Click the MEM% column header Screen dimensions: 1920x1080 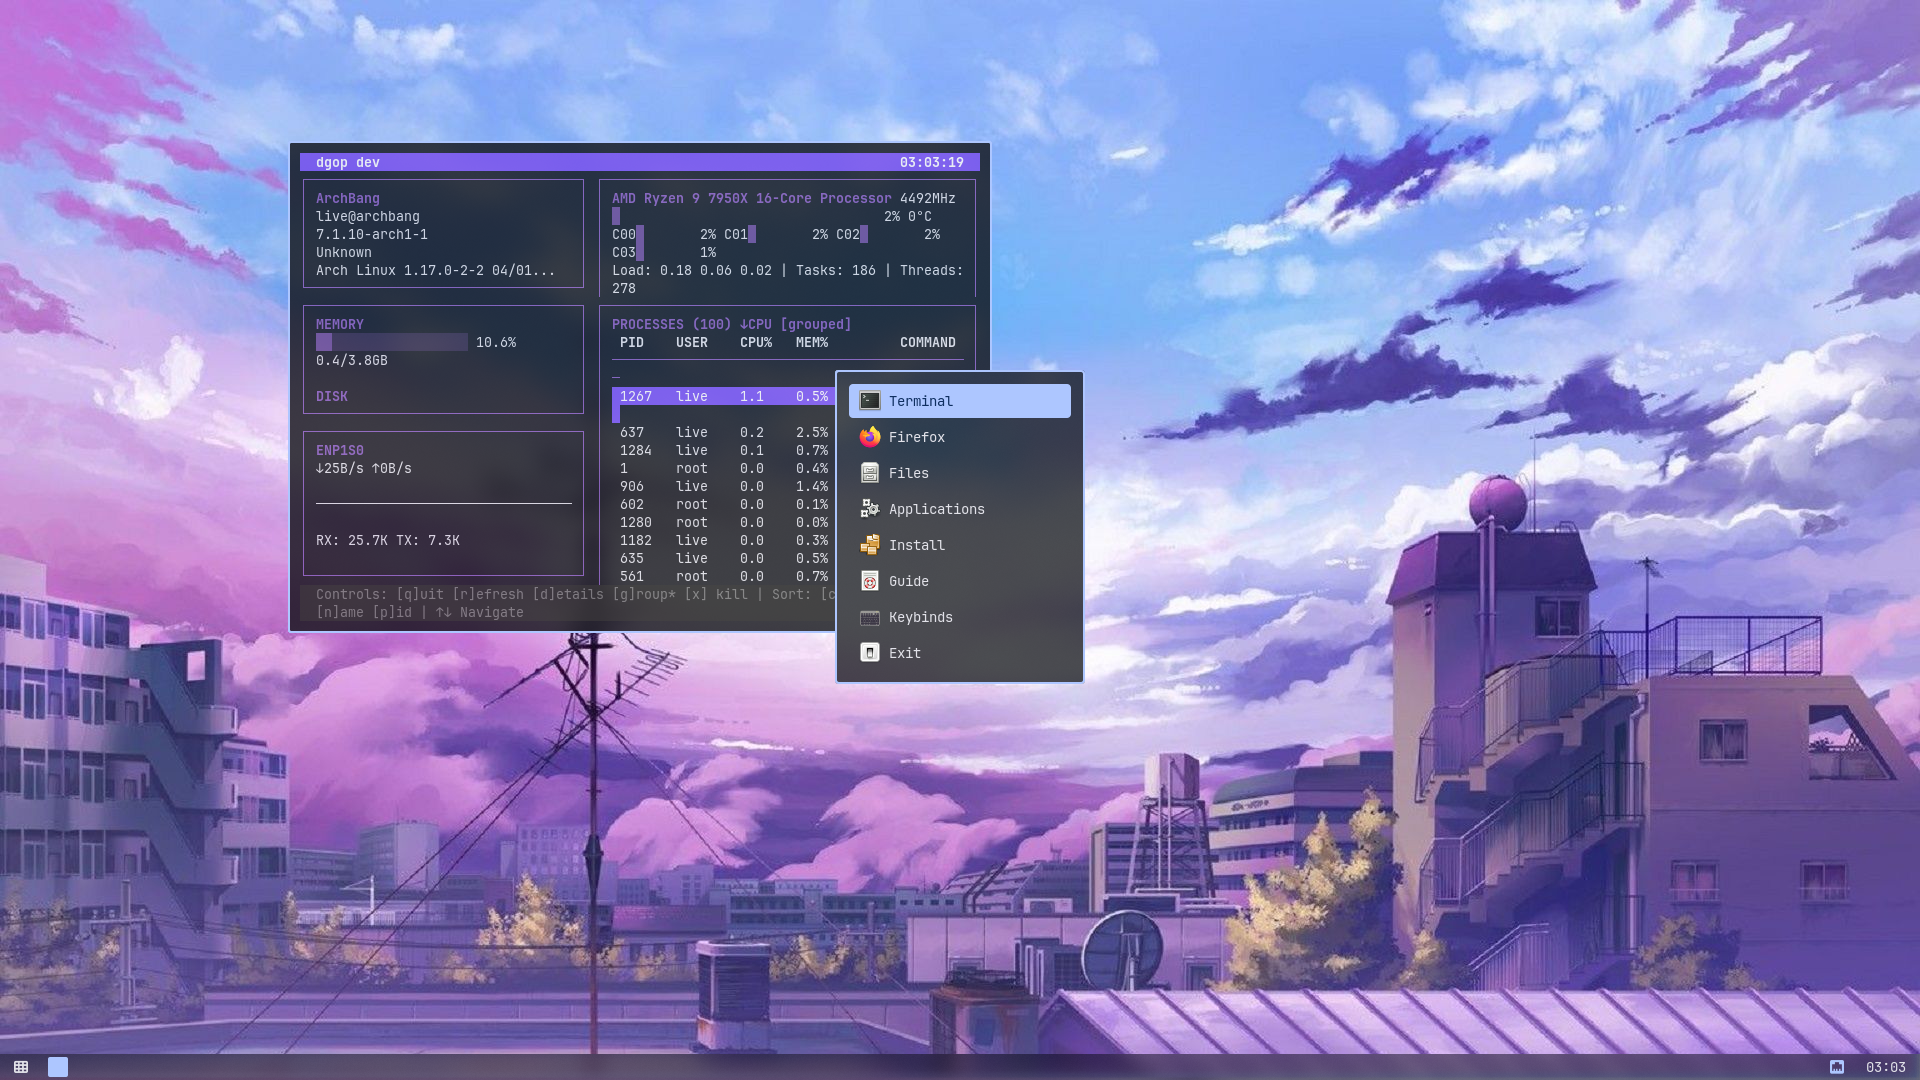812,342
